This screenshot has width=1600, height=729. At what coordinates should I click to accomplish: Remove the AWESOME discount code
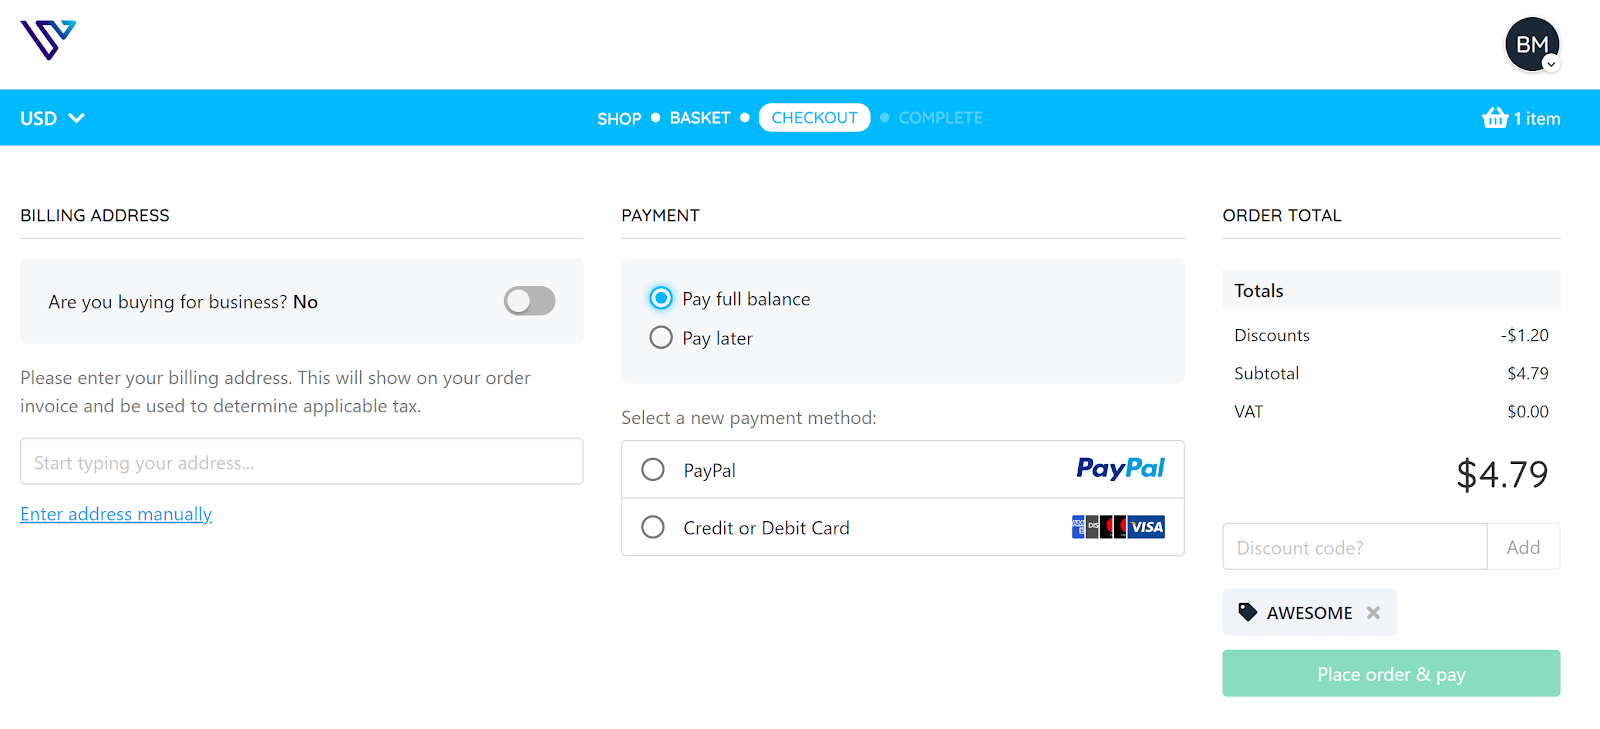(x=1373, y=613)
